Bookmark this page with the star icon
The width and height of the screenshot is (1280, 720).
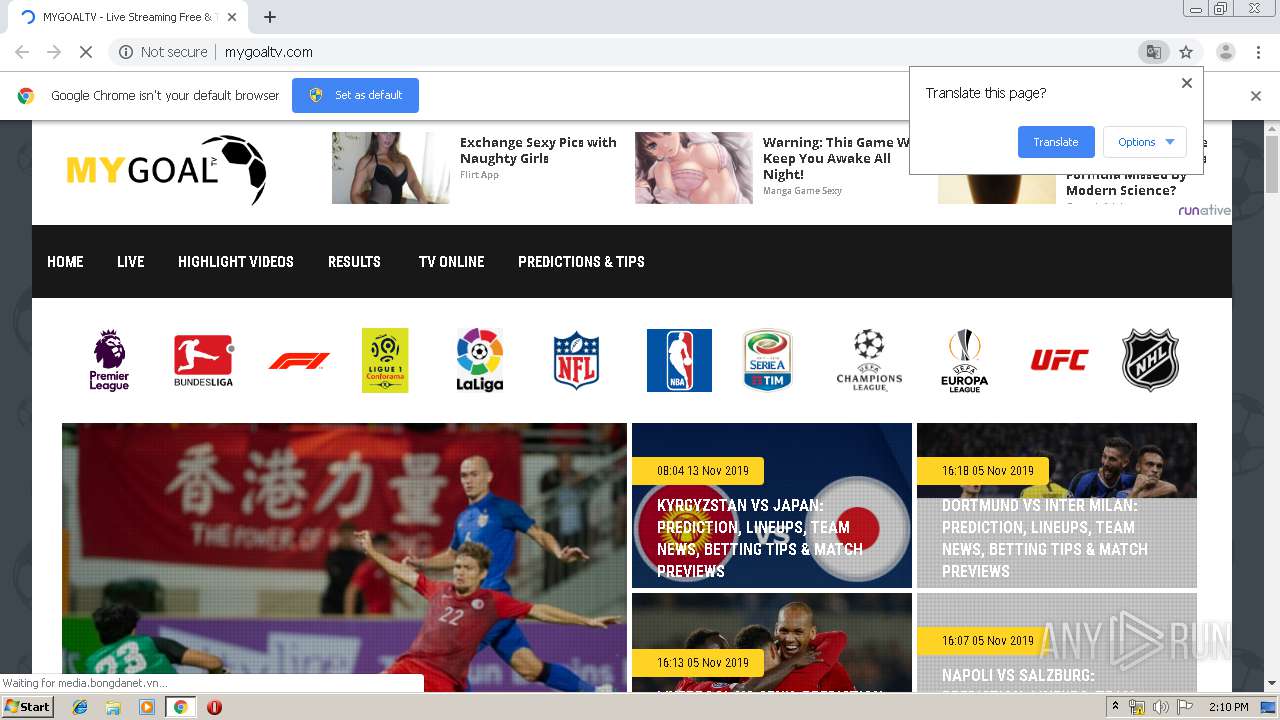coord(1186,52)
